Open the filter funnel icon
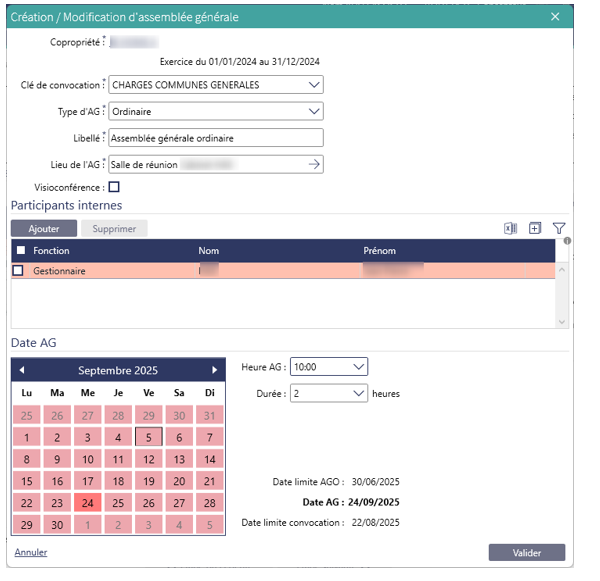This screenshot has height=581, width=600. [x=559, y=228]
